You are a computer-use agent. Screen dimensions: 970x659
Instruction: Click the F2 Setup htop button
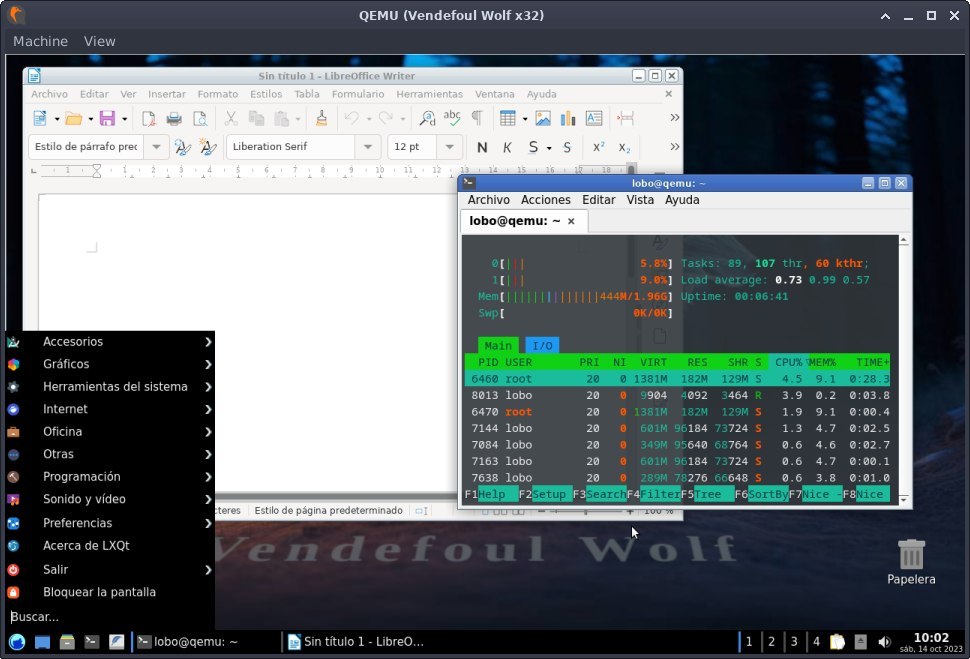546,494
